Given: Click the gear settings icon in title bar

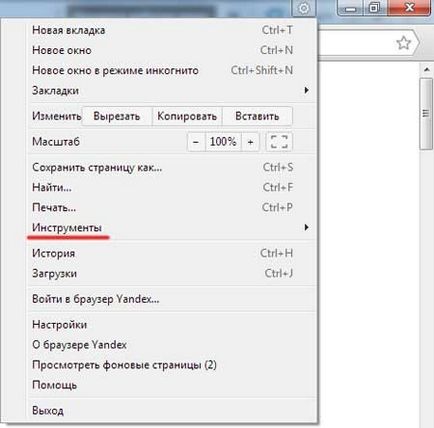Looking at the screenshot, I should (304, 8).
